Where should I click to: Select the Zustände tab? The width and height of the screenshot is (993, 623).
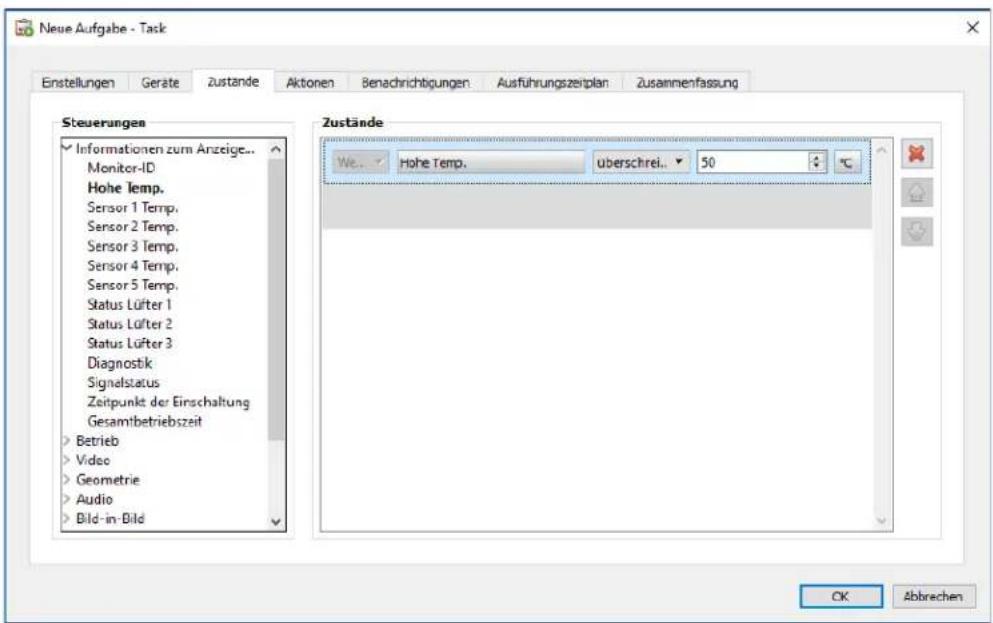click(233, 81)
